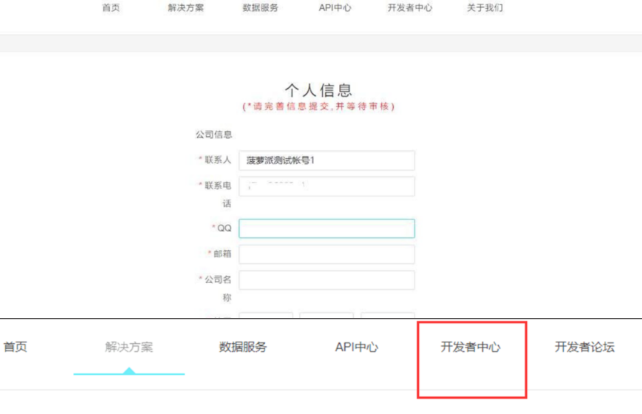The height and width of the screenshot is (414, 642).
Task: Click 首页 in the top navigation bar
Action: [112, 8]
